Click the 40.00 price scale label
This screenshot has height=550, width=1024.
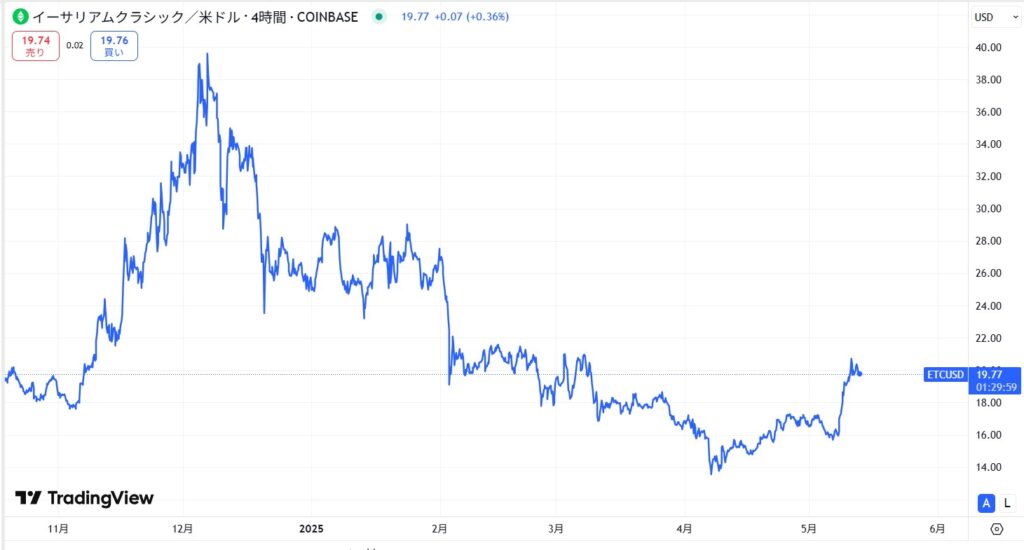click(988, 47)
